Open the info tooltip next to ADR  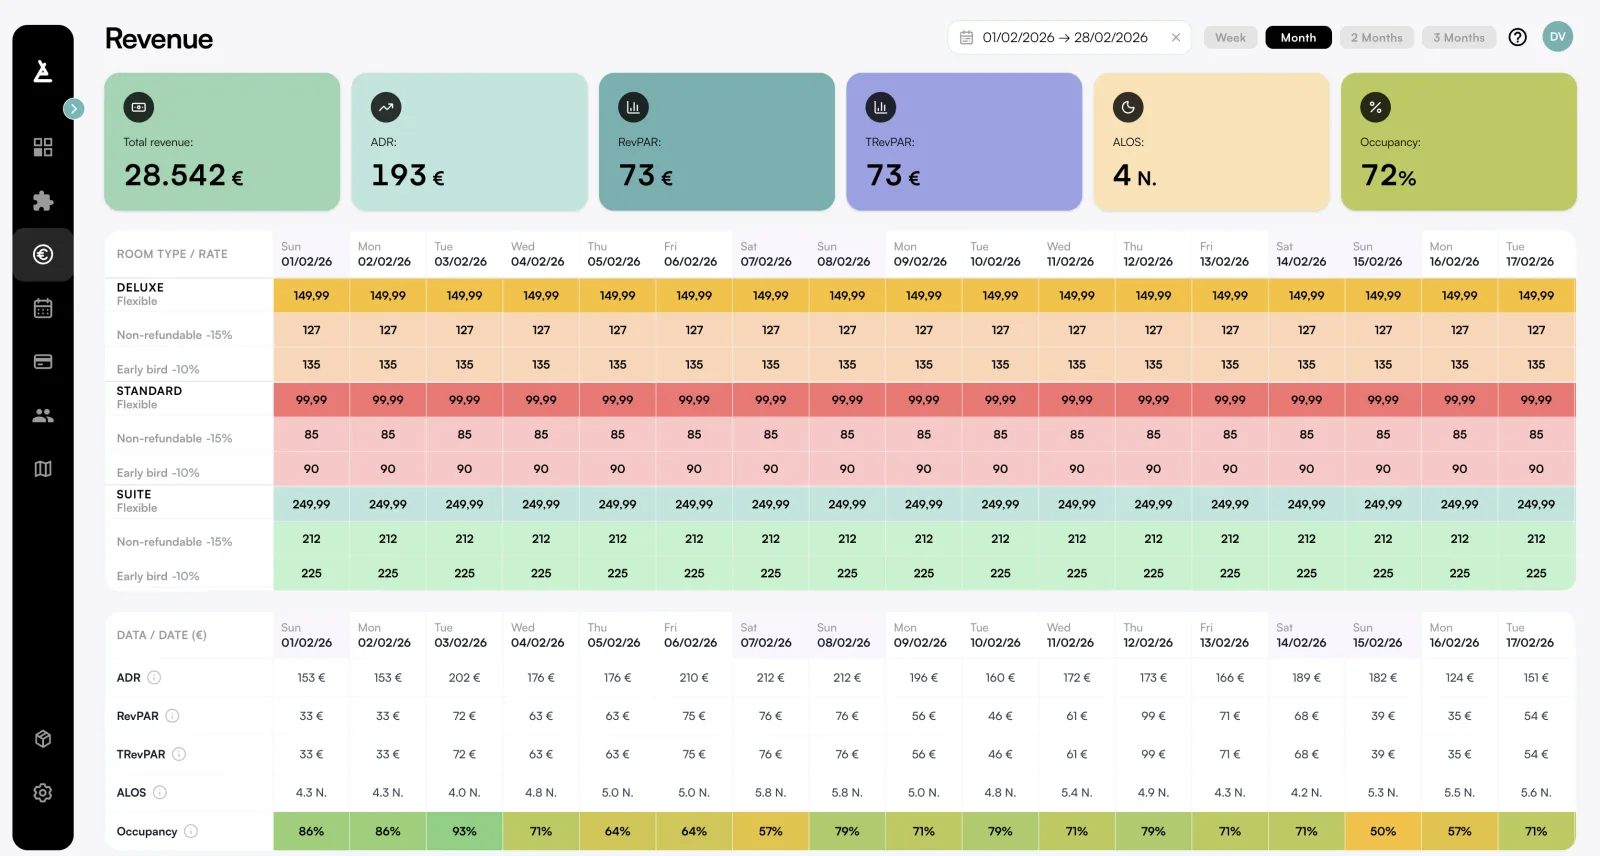point(153,677)
